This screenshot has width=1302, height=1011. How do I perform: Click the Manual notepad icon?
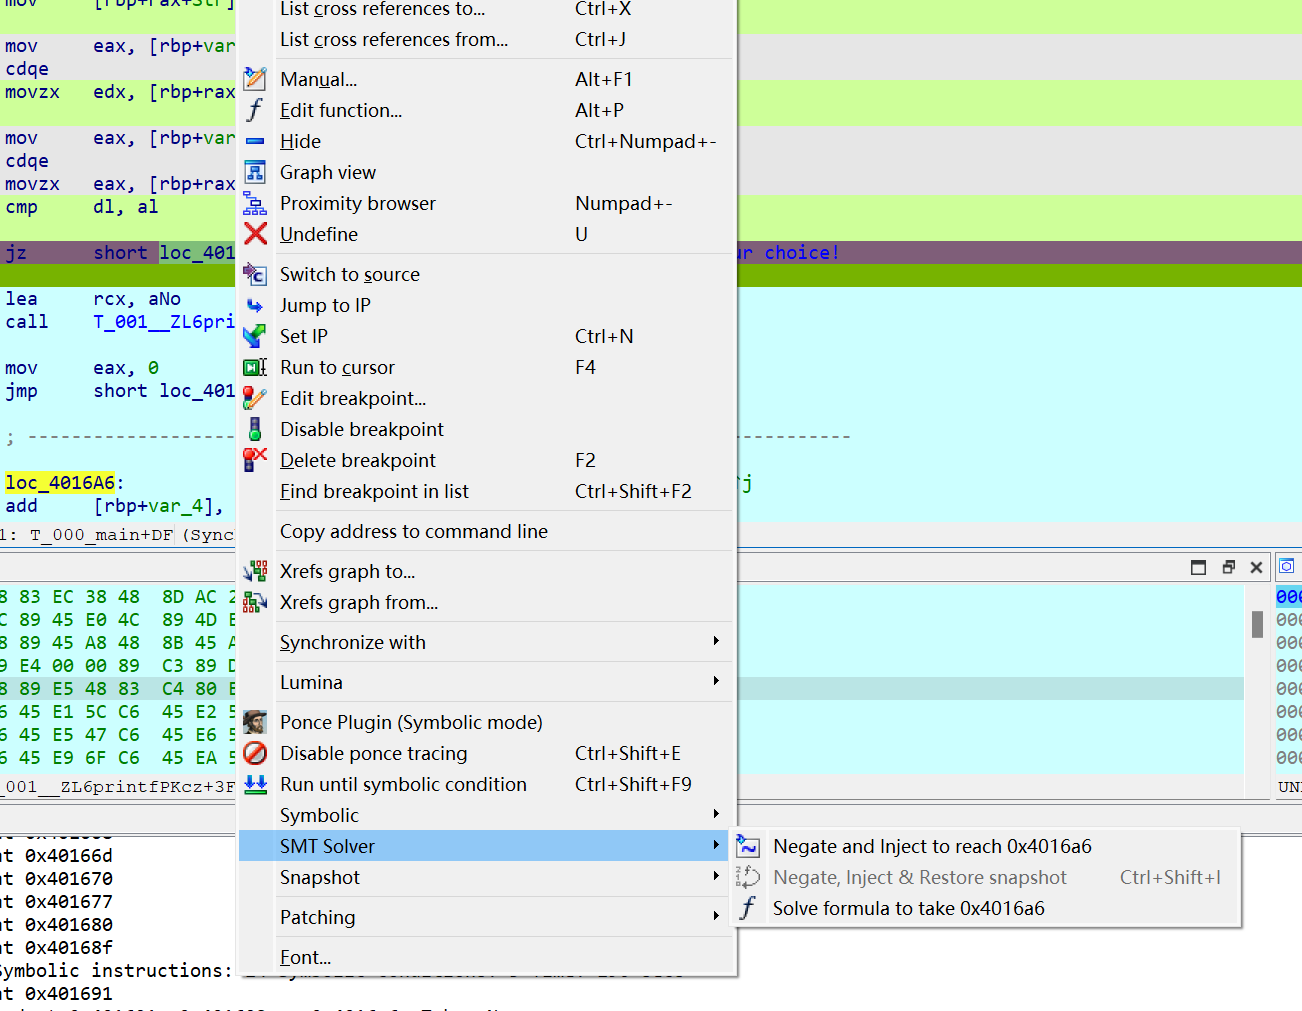pos(255,79)
